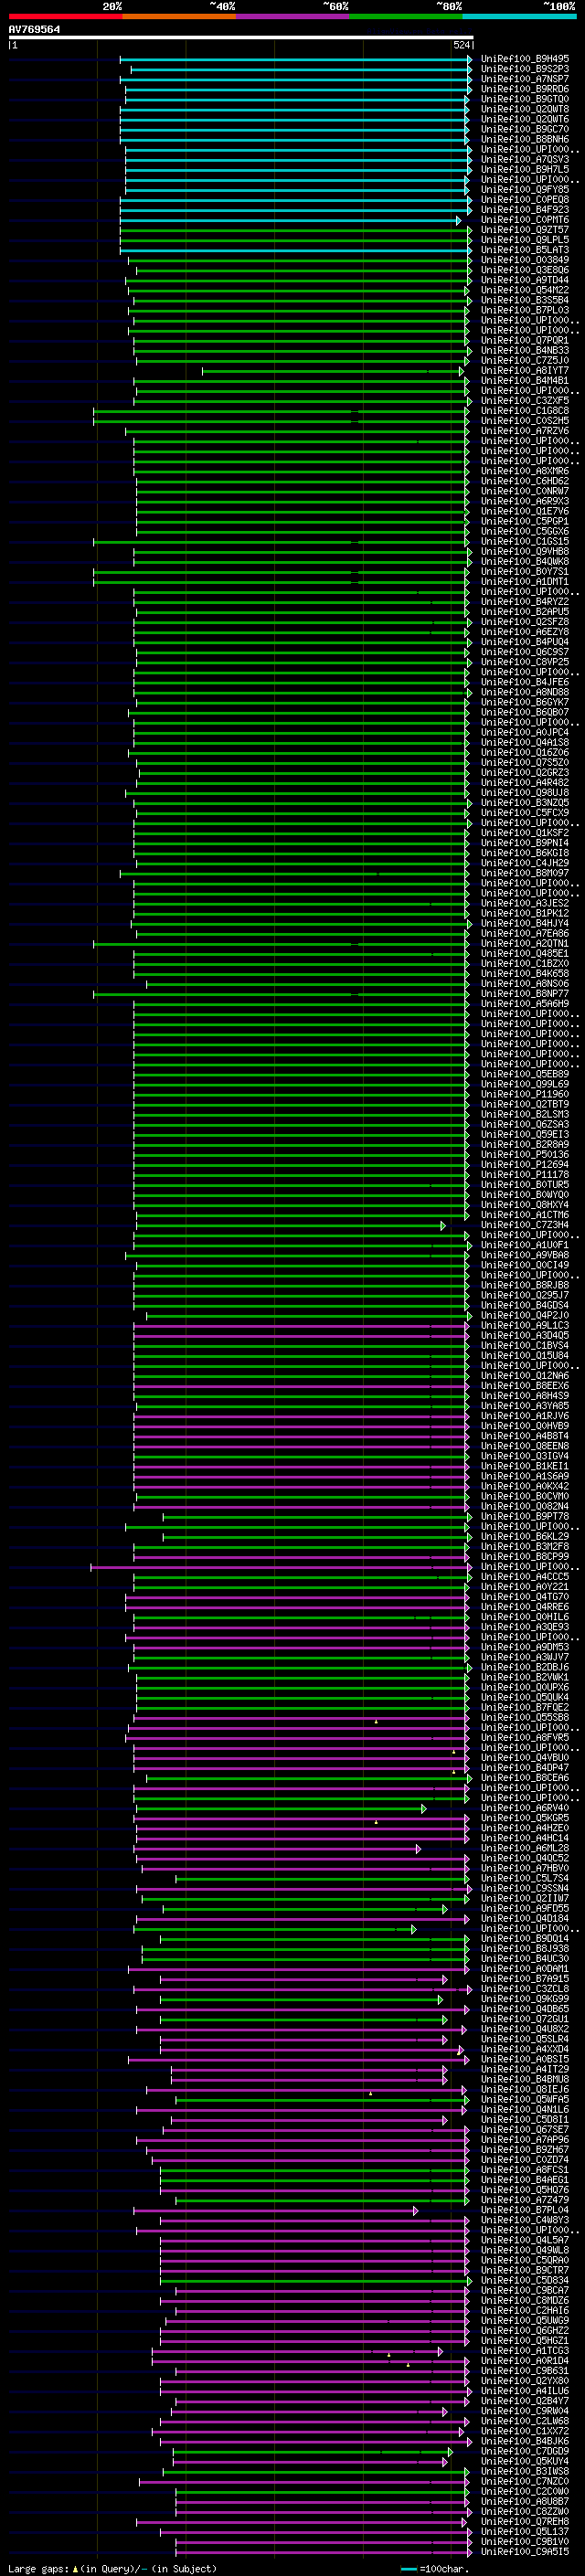Select the UniRef100_Q082N4 label

[524, 1506]
